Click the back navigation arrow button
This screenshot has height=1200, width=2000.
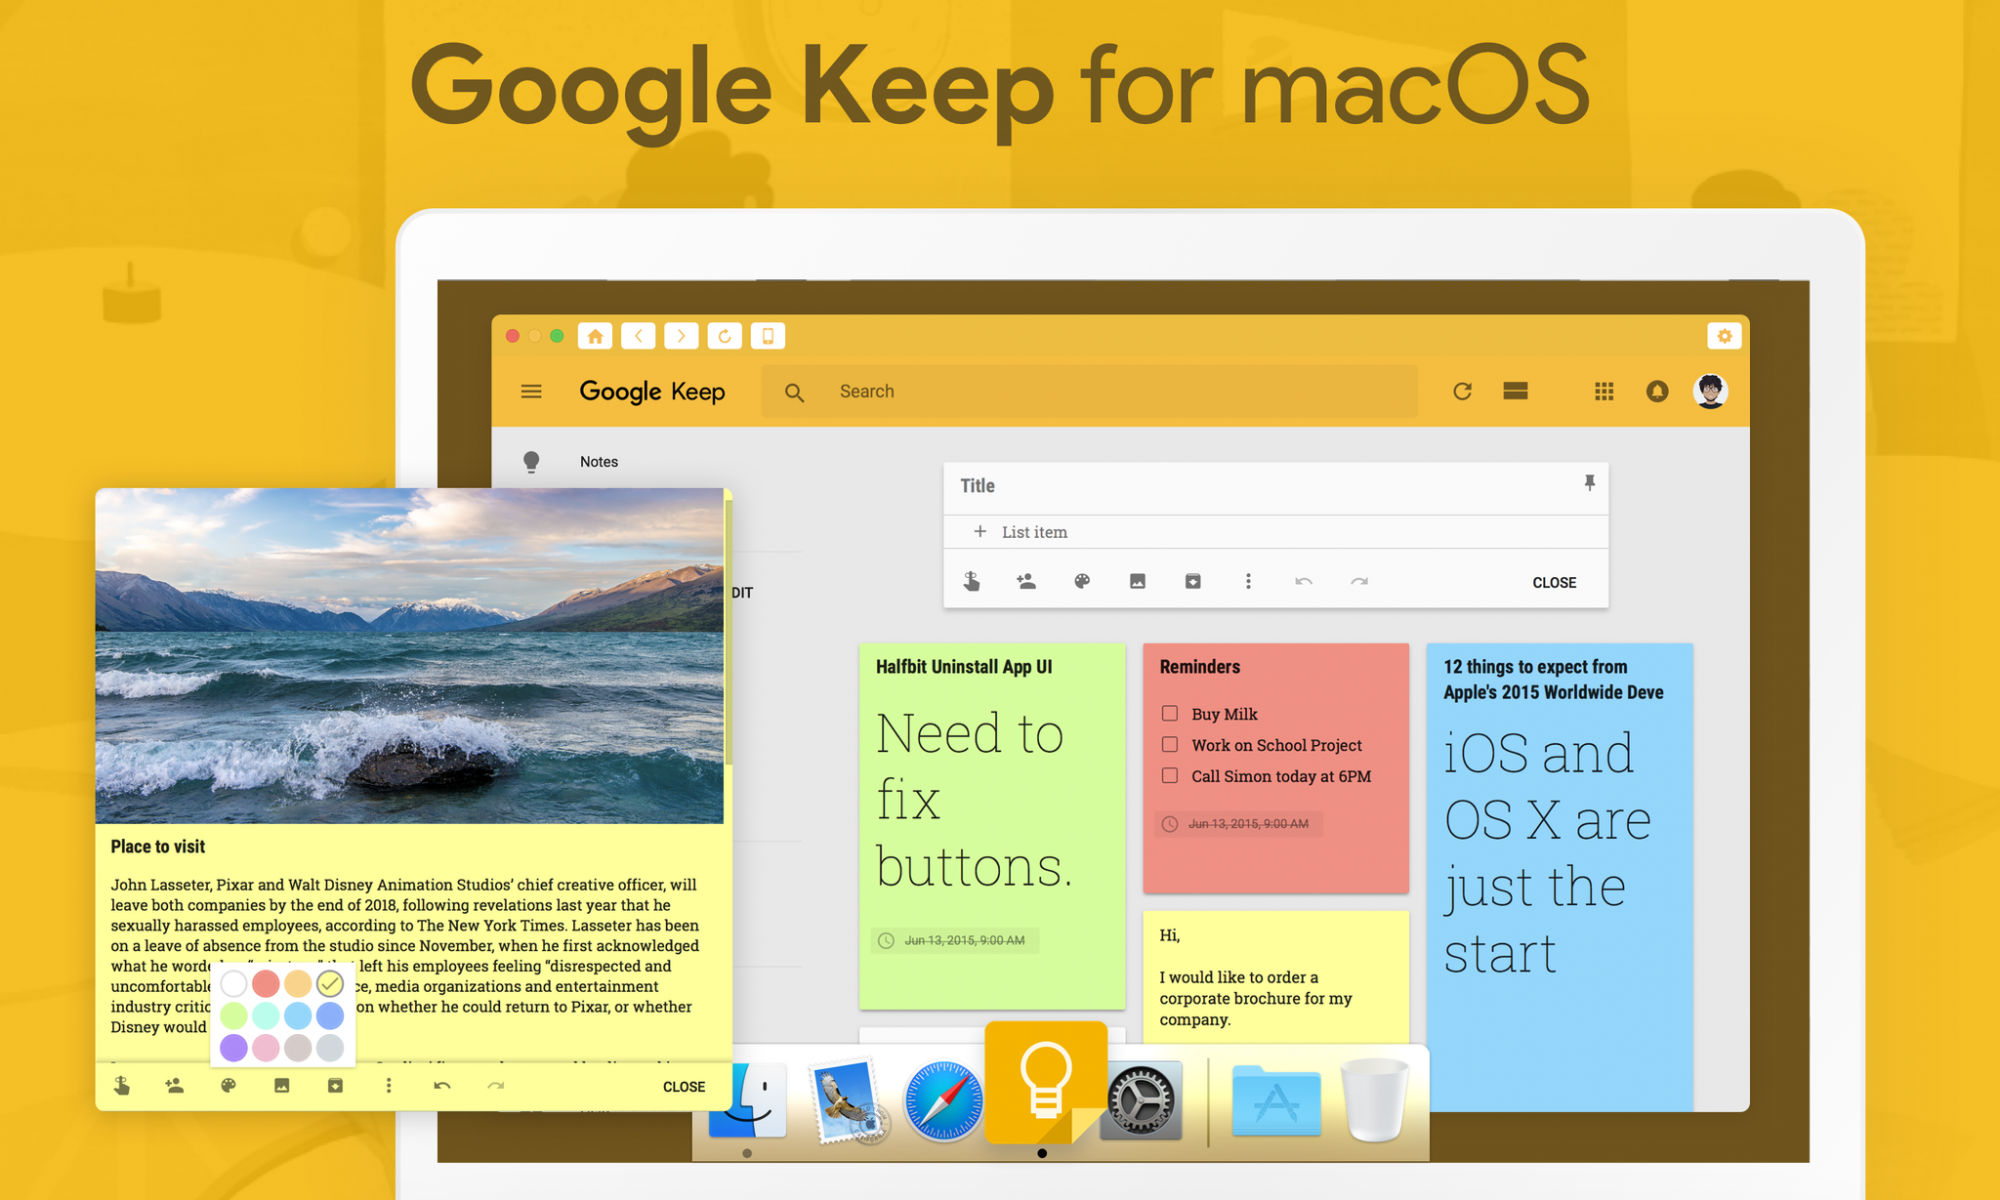click(638, 336)
